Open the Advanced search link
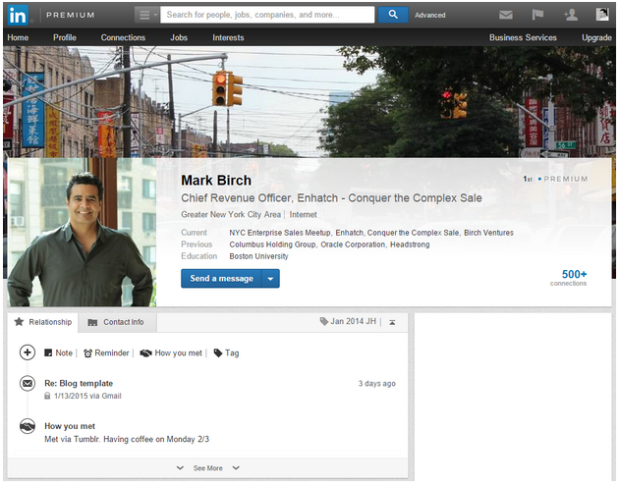Screen dimensions: 620x487 (430, 15)
